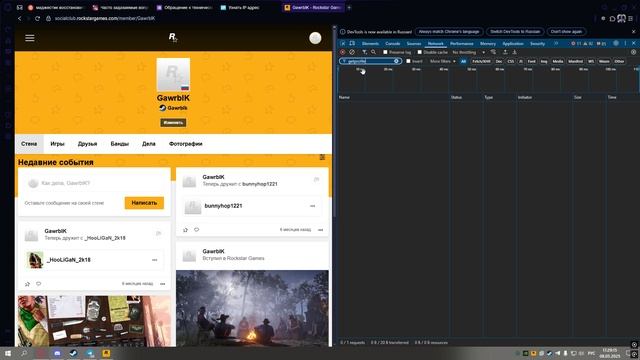This screenshot has width=640, height=360.
Task: Toggle the network filter bar
Action: (x=364, y=52)
